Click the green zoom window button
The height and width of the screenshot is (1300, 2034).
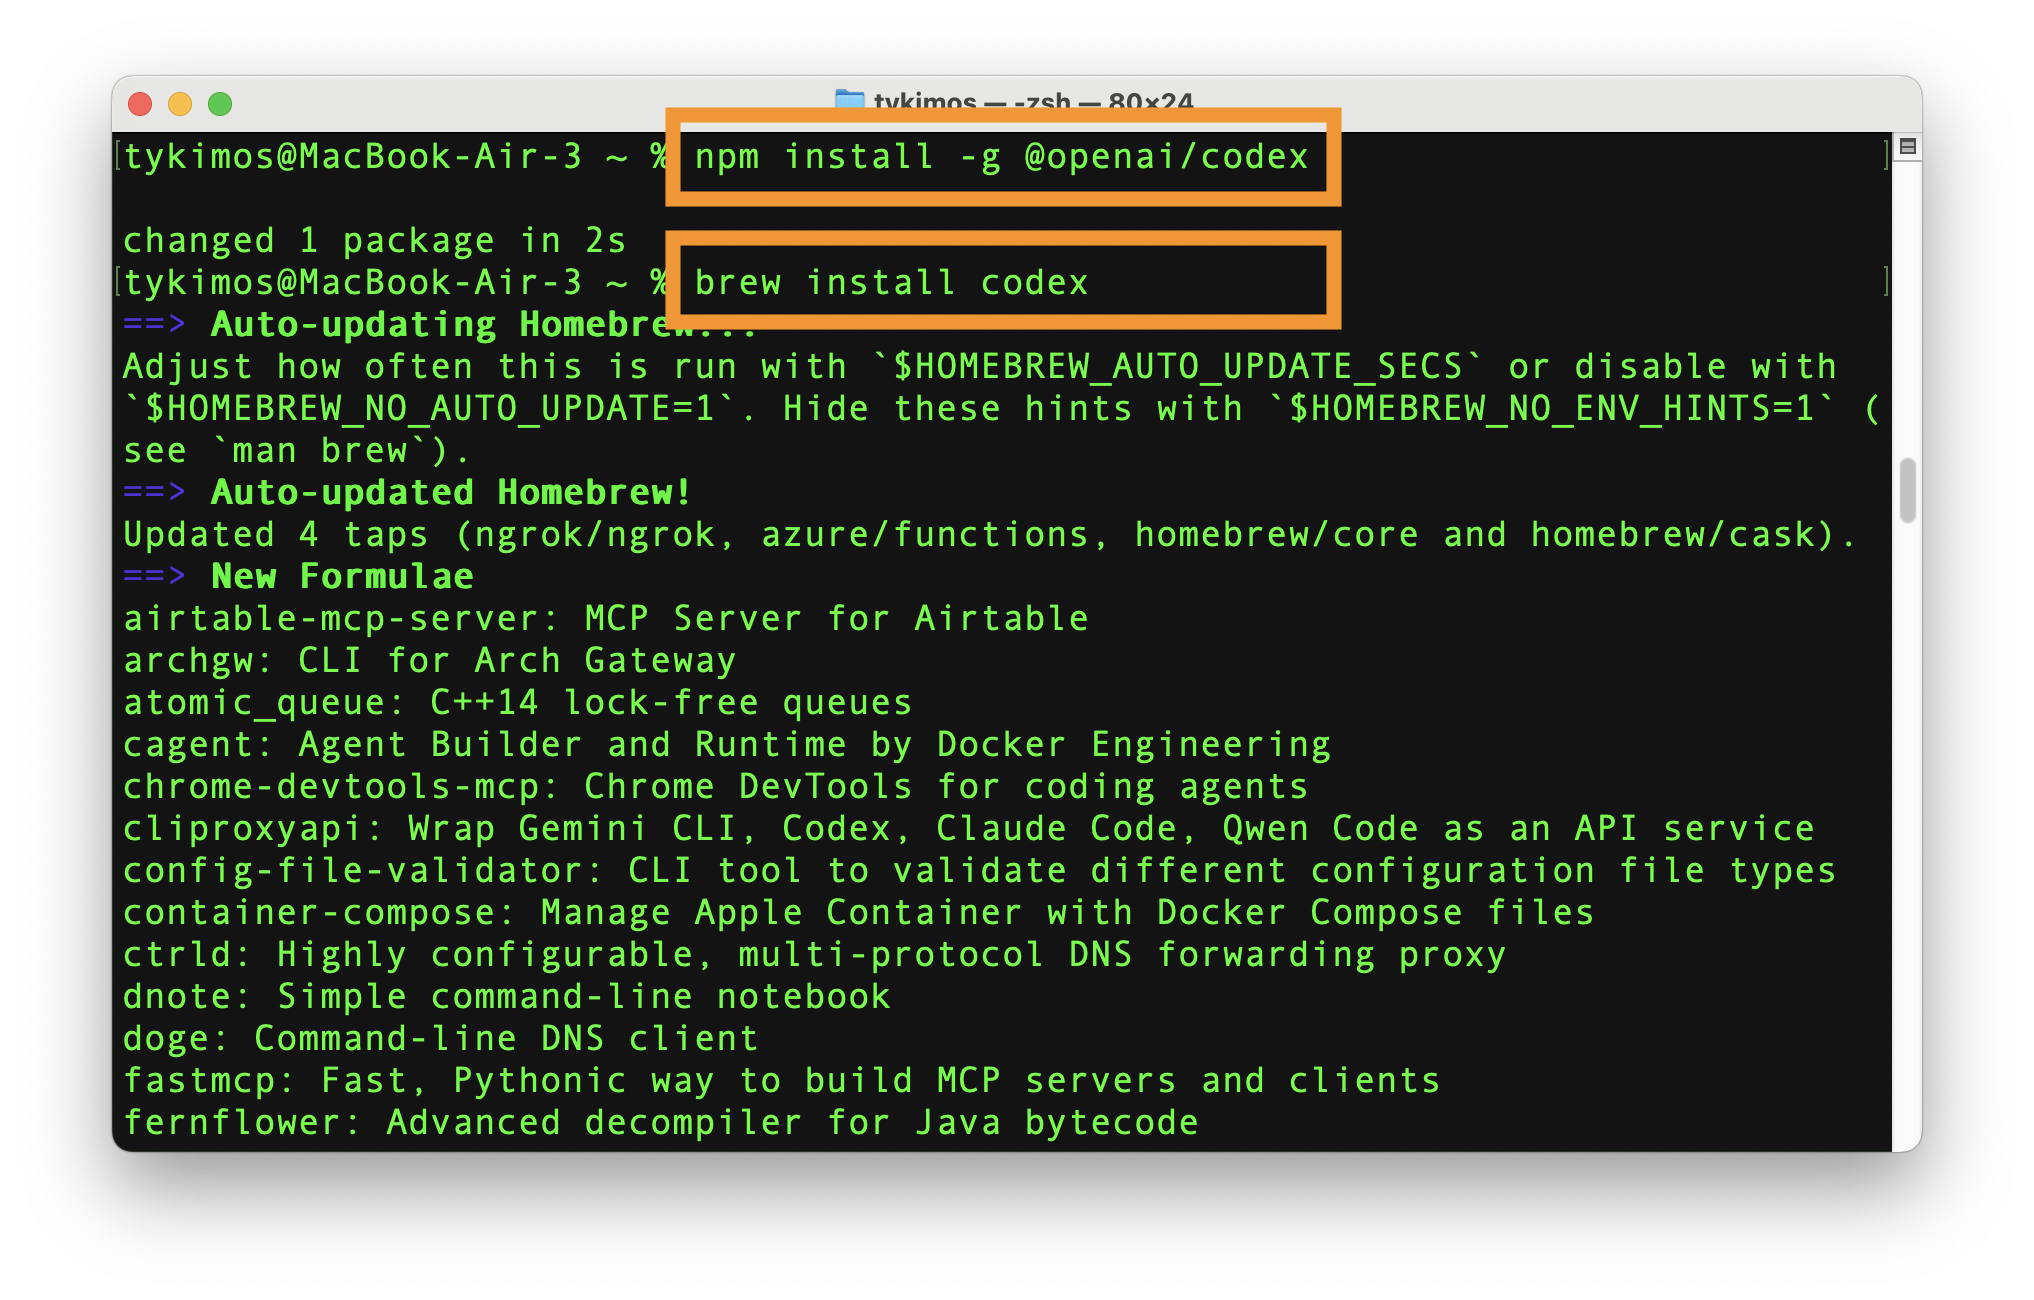point(220,104)
